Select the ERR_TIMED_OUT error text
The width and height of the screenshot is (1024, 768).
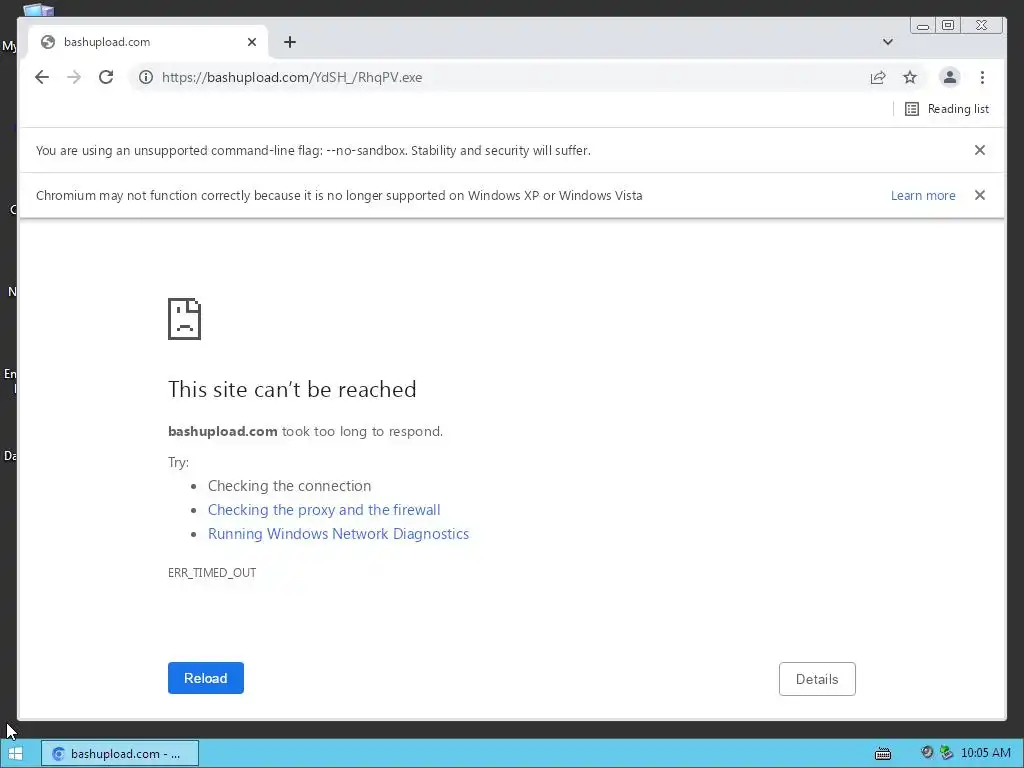click(x=212, y=573)
